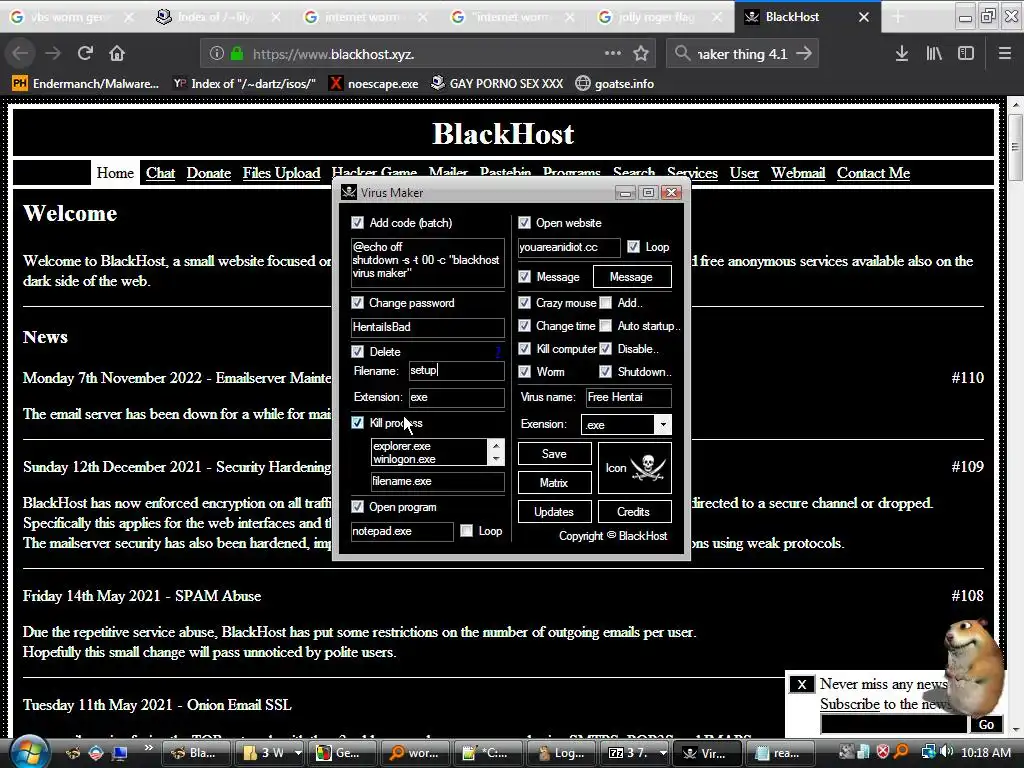Expand quick launch overflow chevron
Screen dimensions: 1024x768
coord(148,747)
